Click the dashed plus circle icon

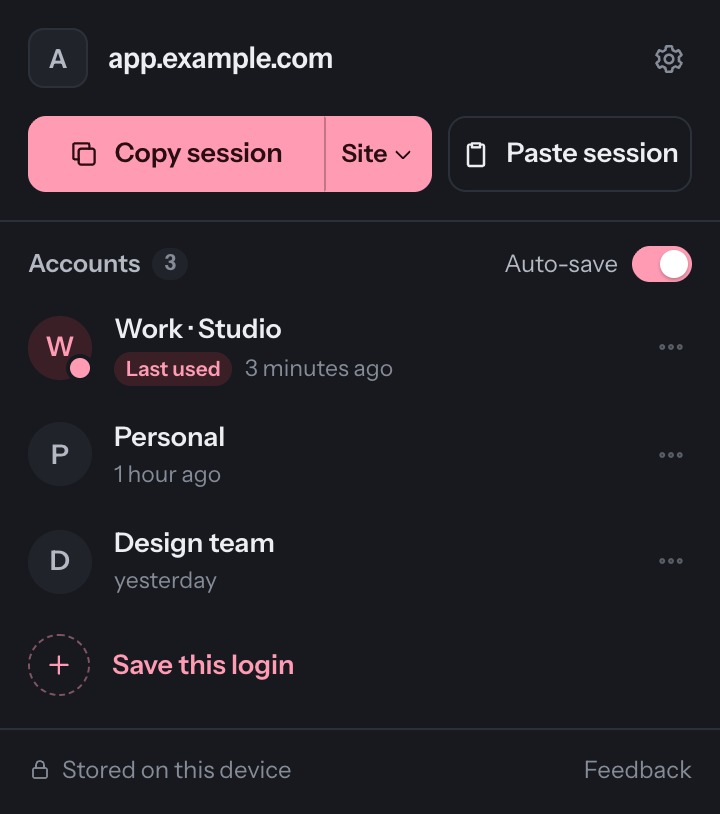[x=59, y=665]
